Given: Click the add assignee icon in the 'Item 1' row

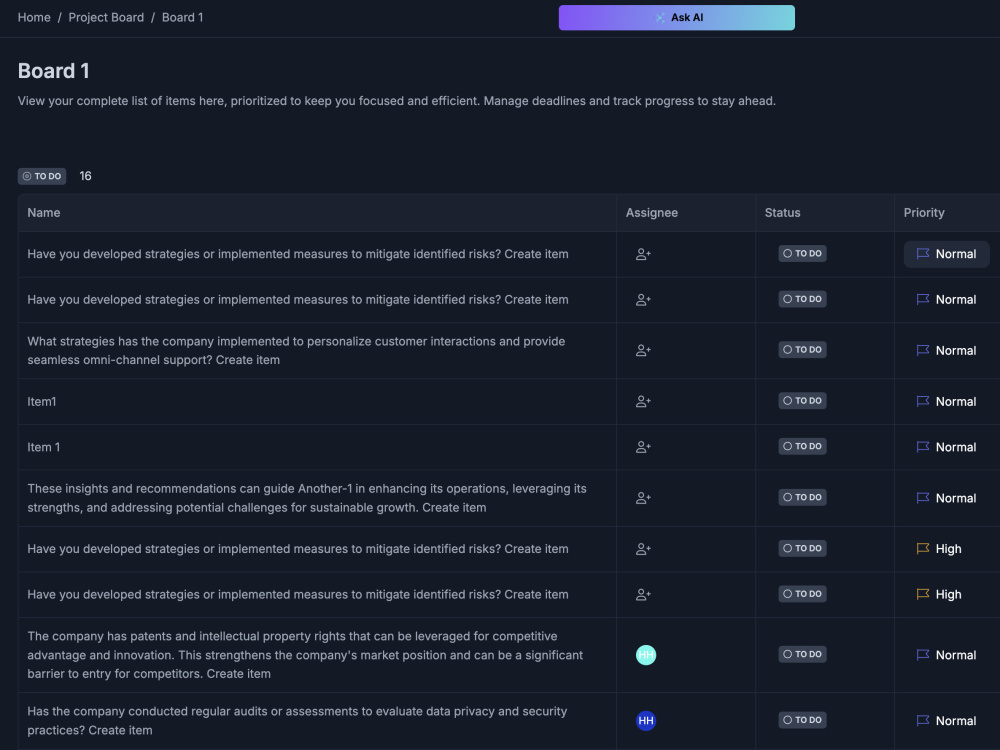Looking at the screenshot, I should tap(643, 448).
